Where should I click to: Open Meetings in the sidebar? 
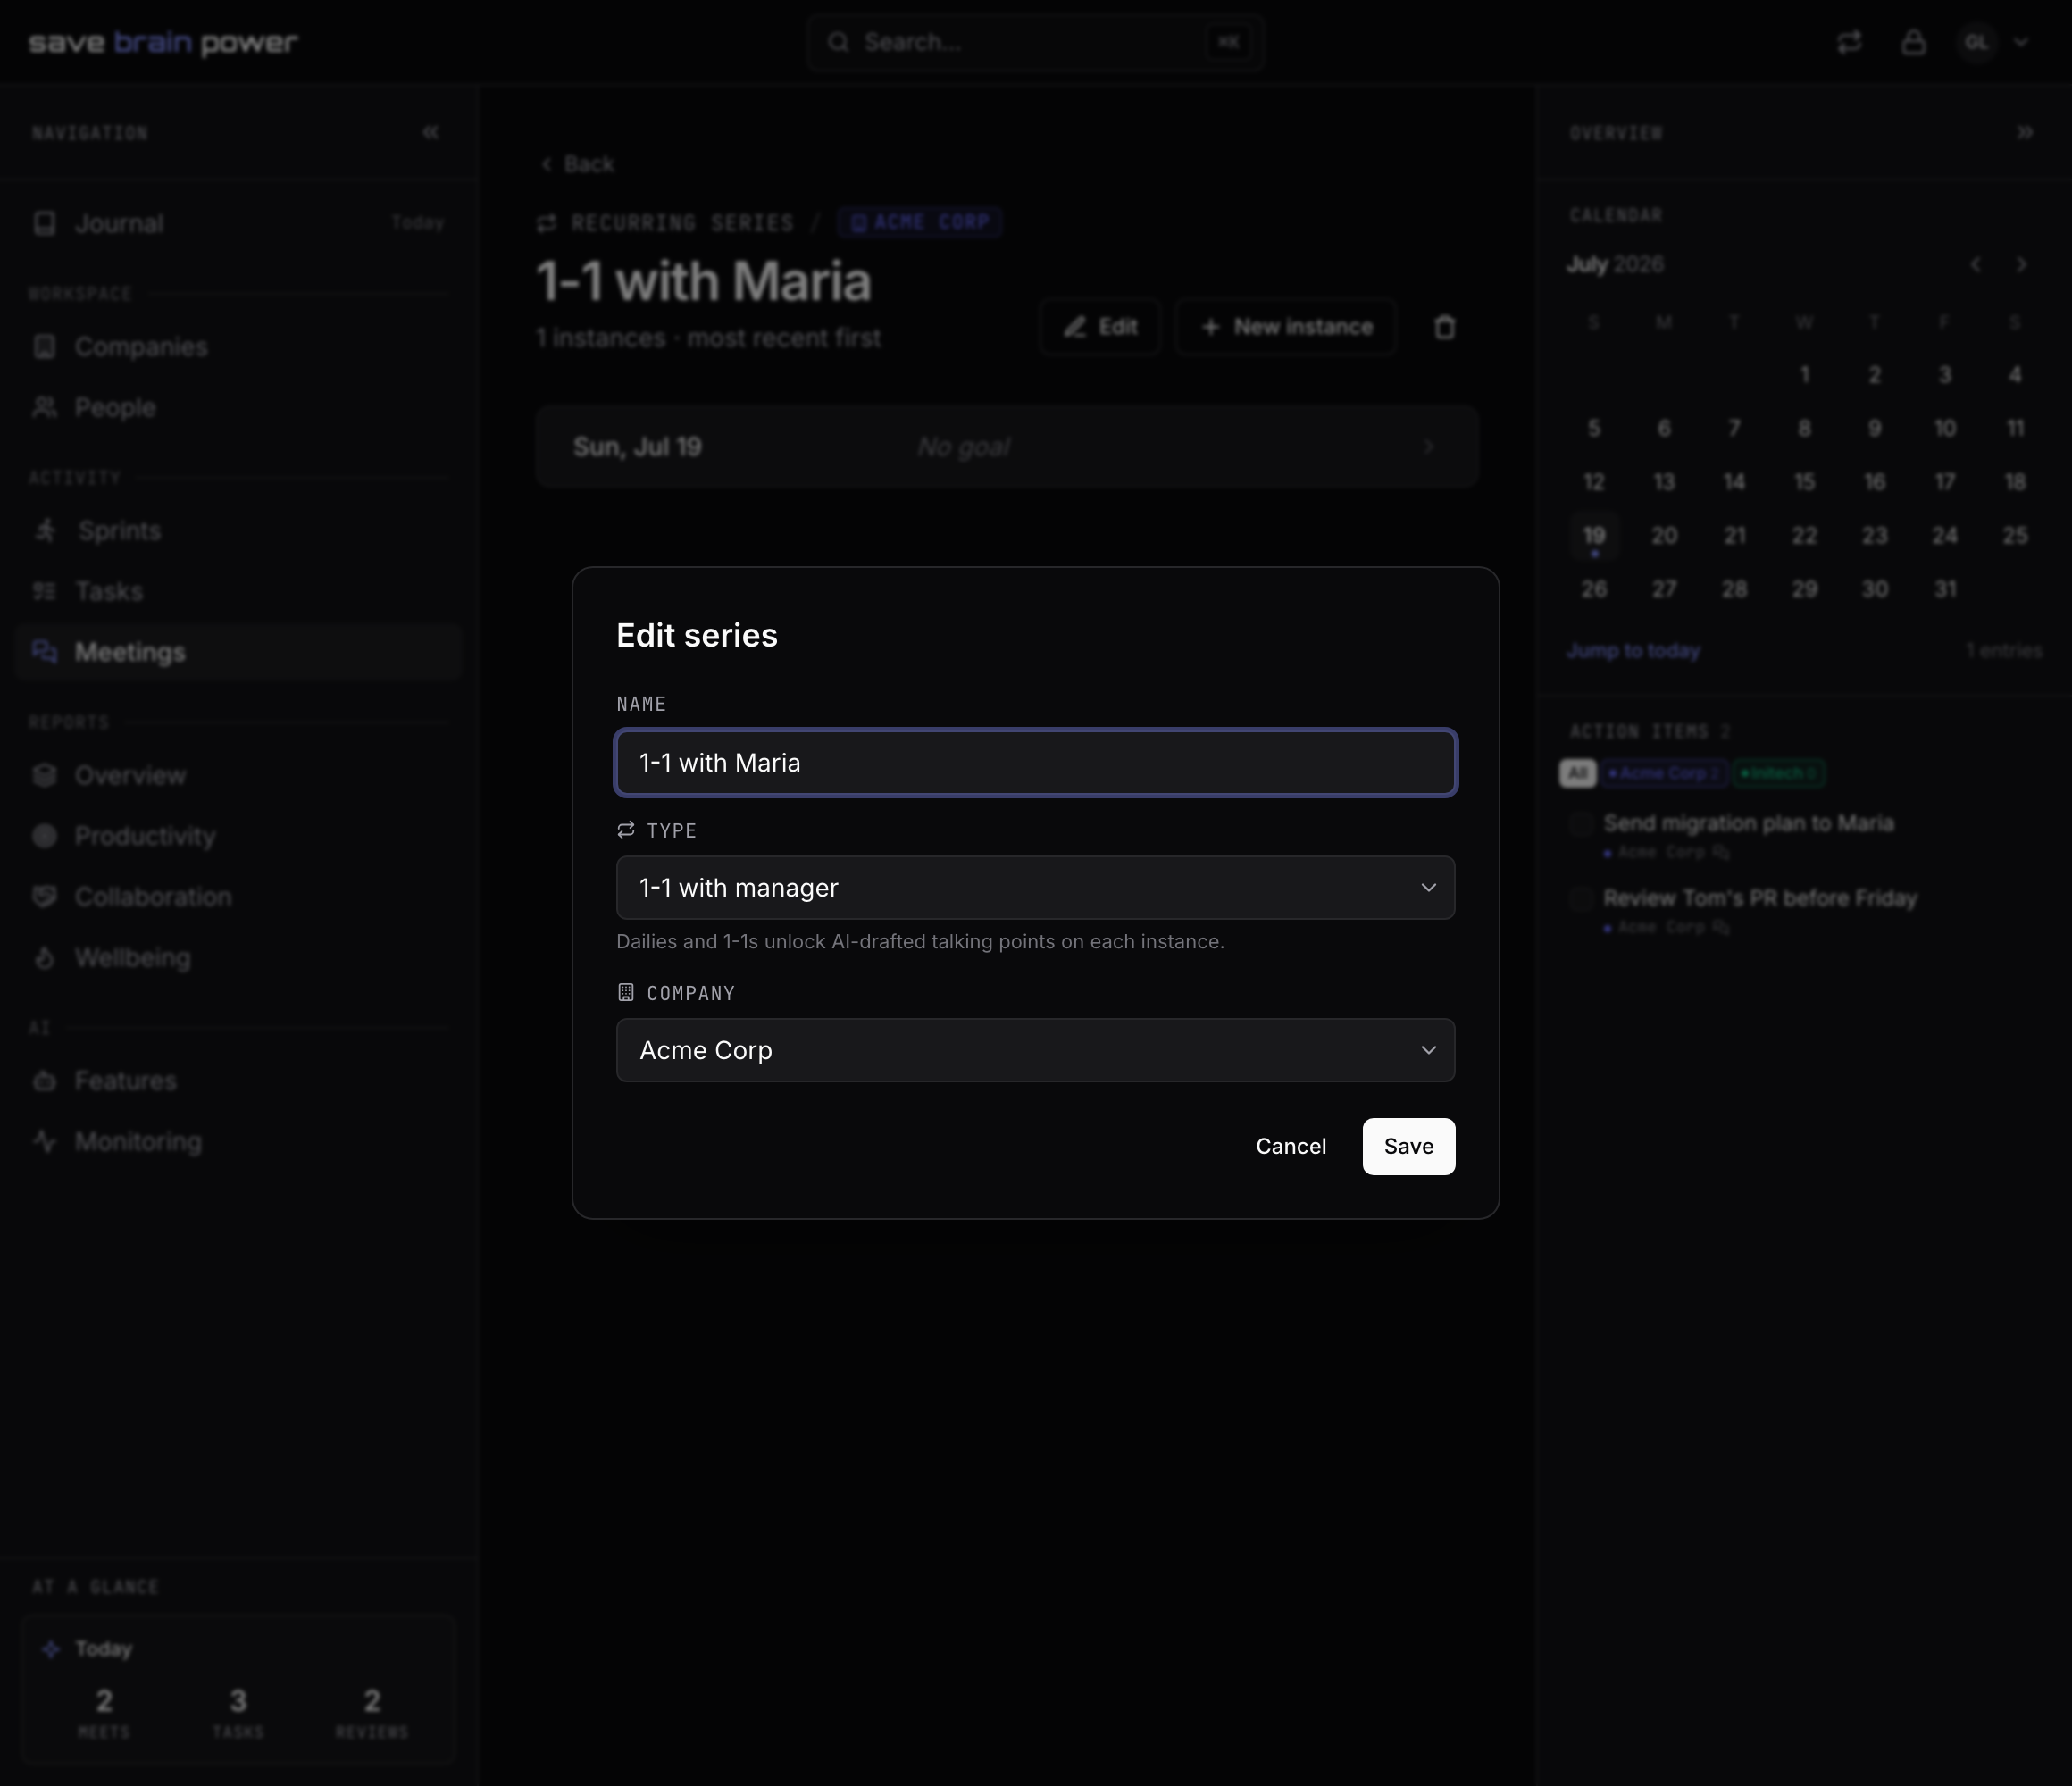(x=238, y=652)
